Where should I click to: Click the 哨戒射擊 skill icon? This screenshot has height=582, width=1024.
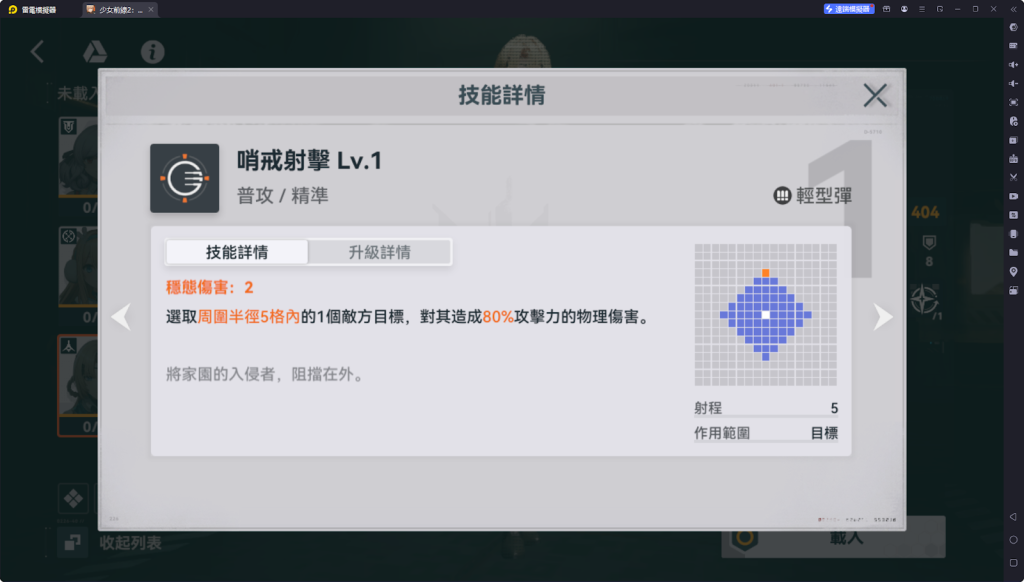point(185,178)
